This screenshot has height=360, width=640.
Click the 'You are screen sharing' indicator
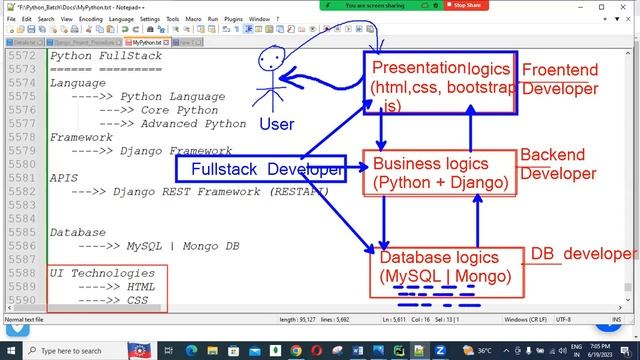pyautogui.click(x=375, y=5)
